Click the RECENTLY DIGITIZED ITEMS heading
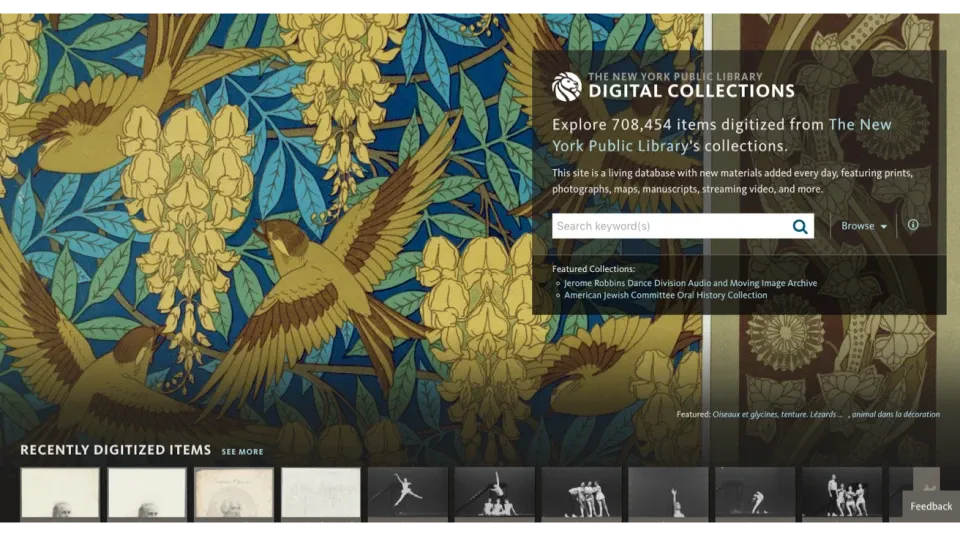The height and width of the screenshot is (536, 960). click(x=116, y=450)
